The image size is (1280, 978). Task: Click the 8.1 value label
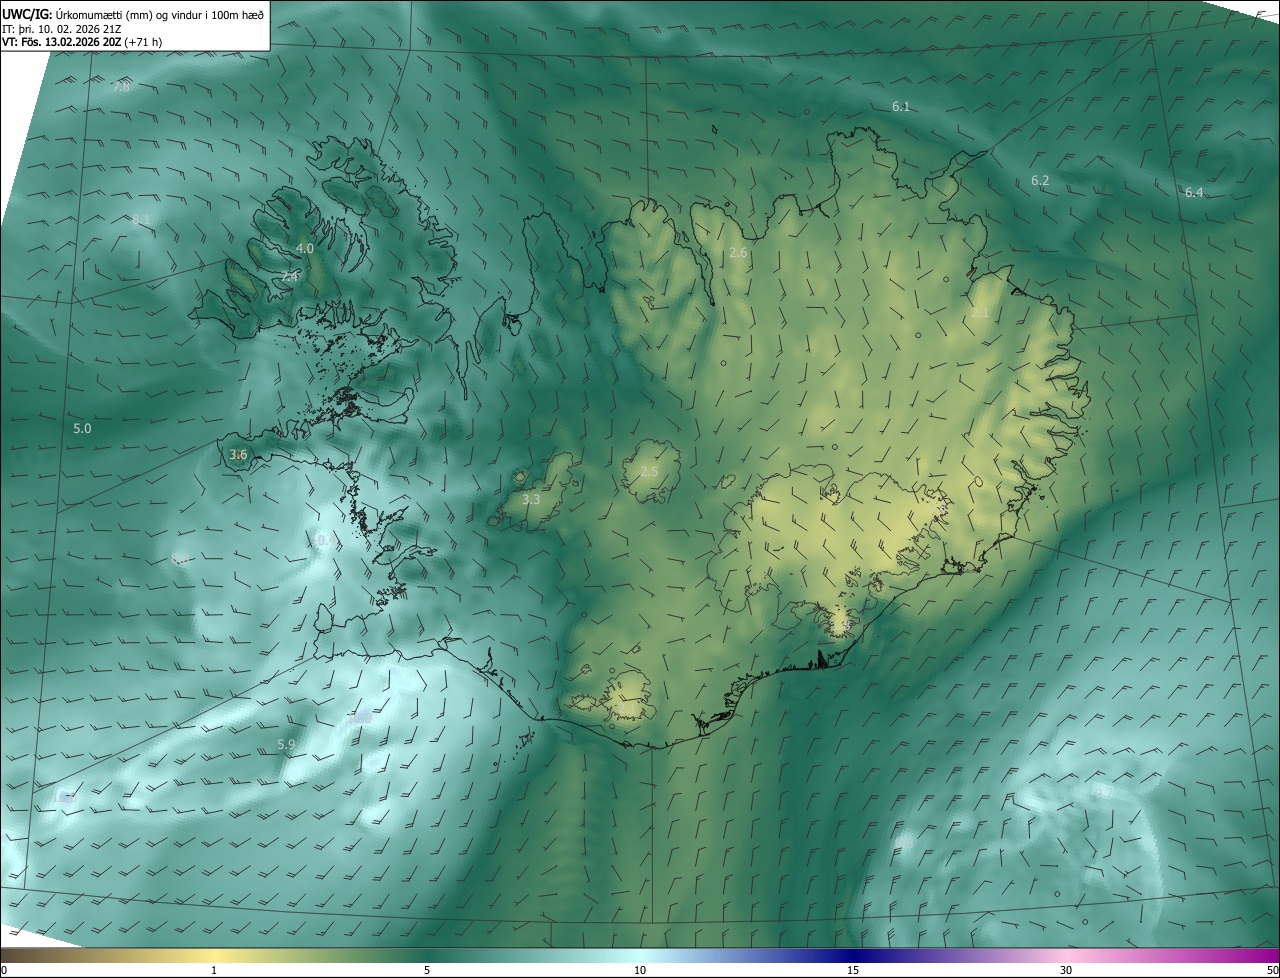click(x=141, y=220)
